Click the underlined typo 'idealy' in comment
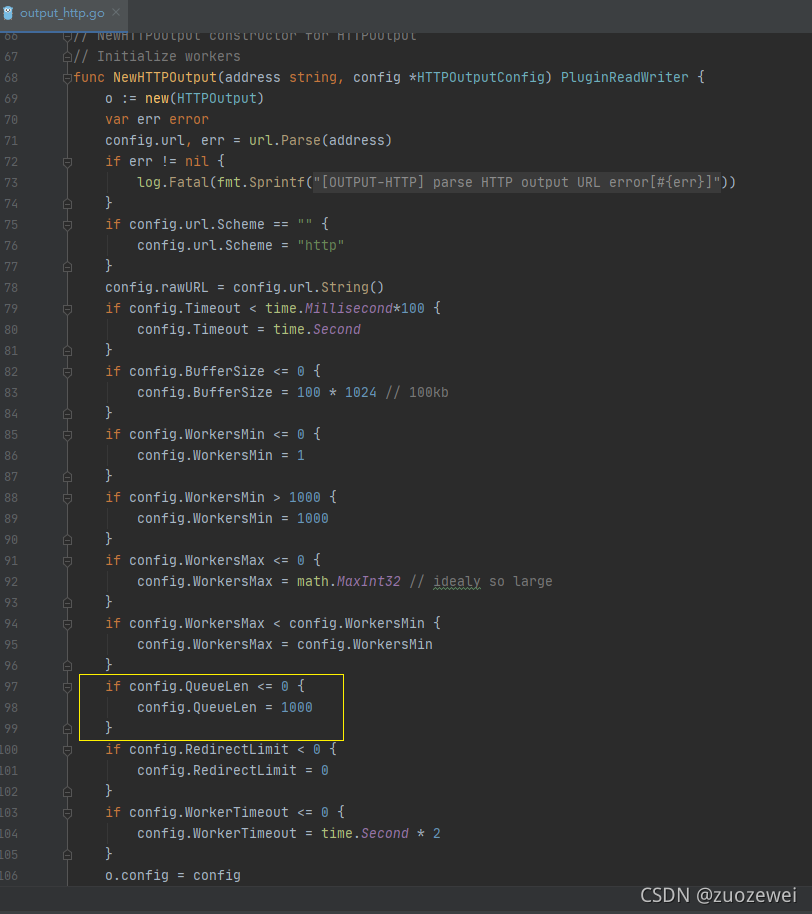 click(457, 581)
